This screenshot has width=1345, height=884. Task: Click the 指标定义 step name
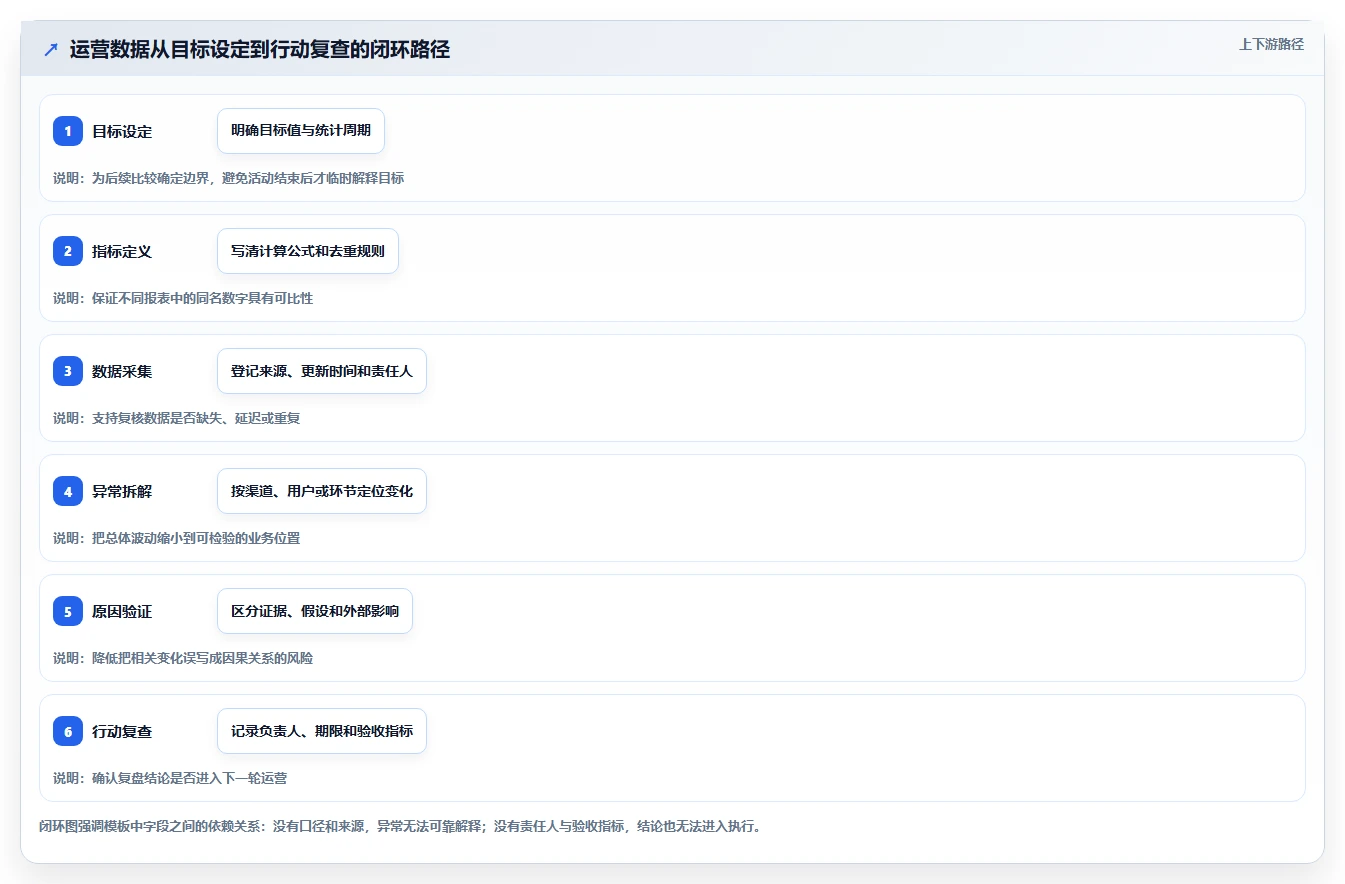(x=122, y=251)
